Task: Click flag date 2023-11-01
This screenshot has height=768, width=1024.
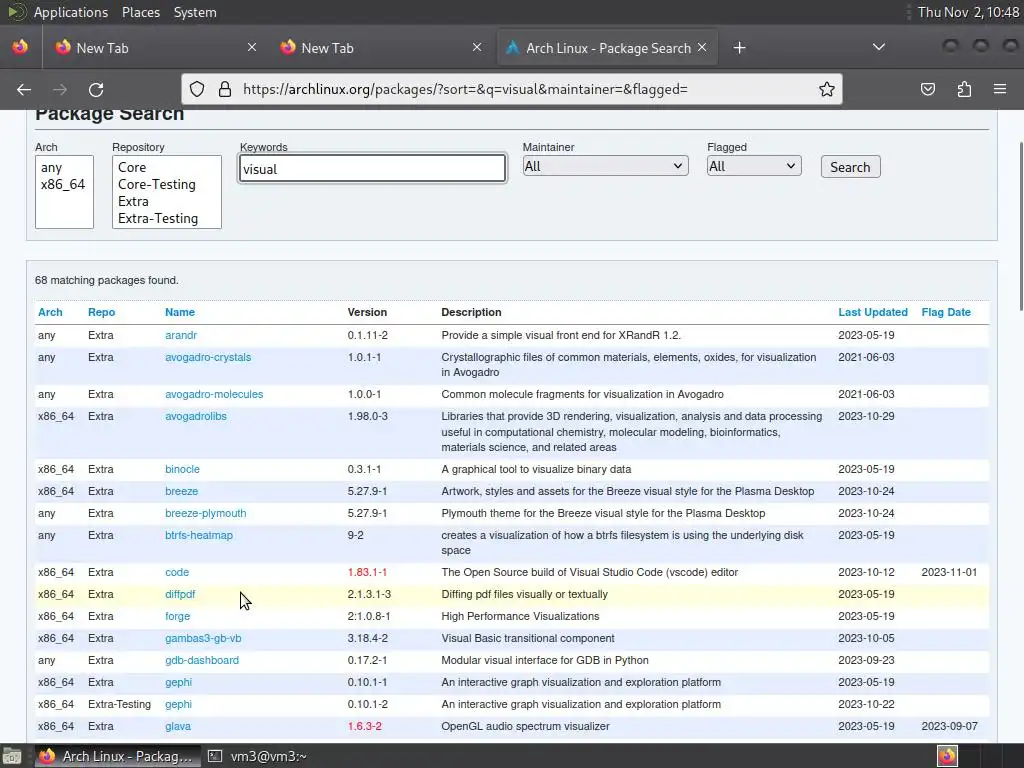Action: point(949,572)
